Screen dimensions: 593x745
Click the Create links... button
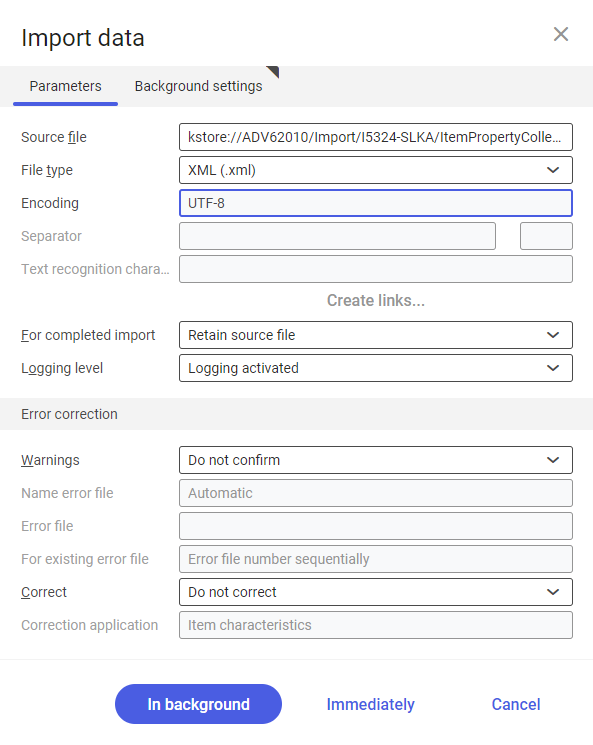(x=376, y=300)
